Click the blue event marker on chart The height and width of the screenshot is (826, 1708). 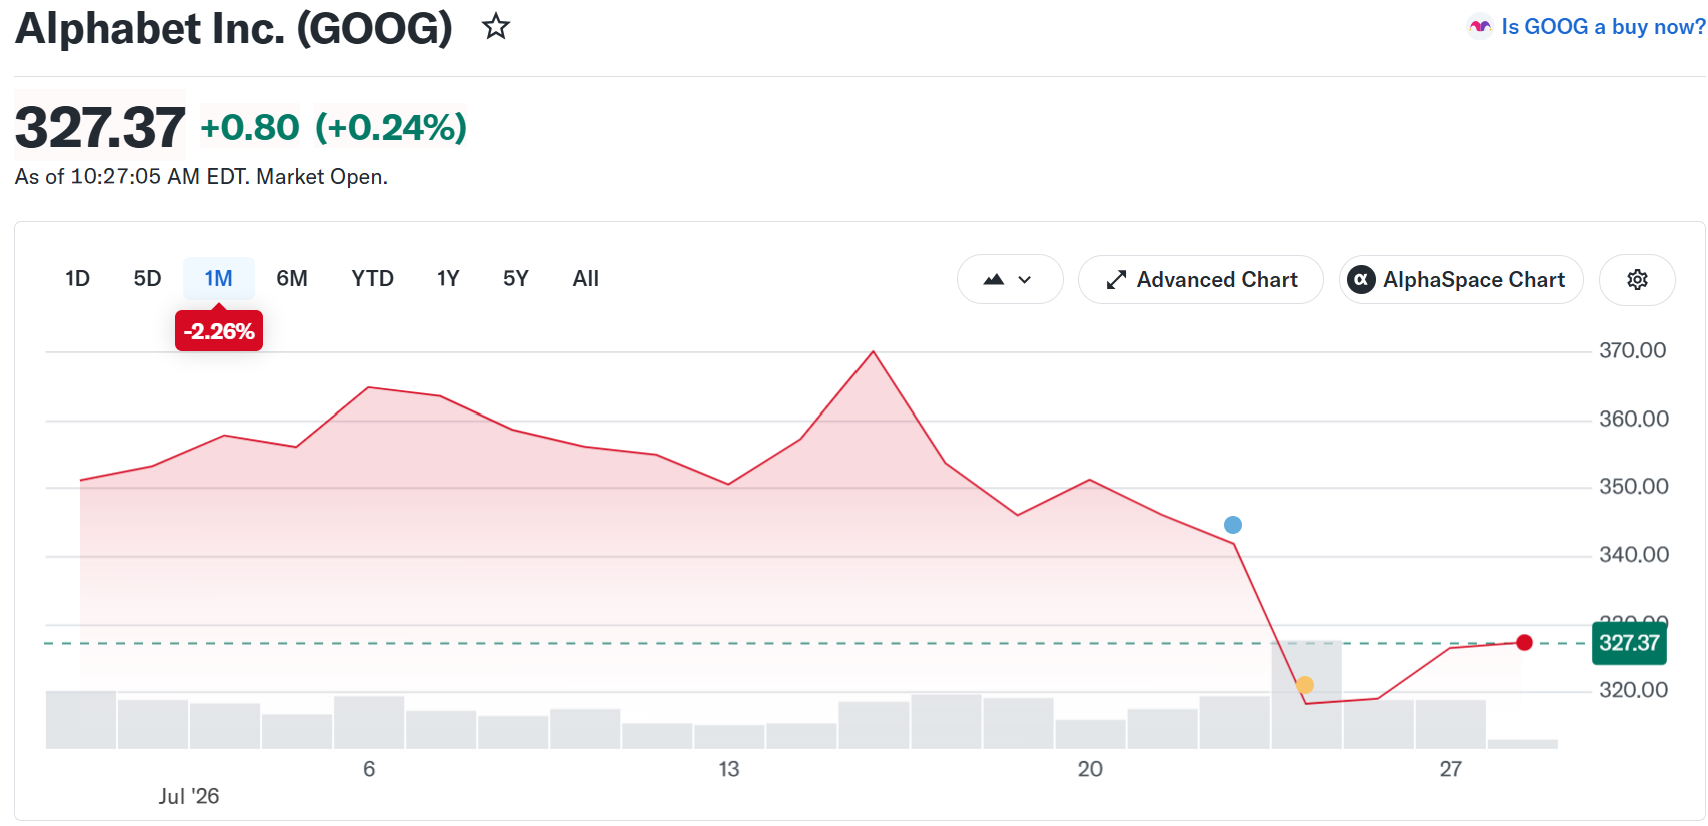(x=1233, y=525)
